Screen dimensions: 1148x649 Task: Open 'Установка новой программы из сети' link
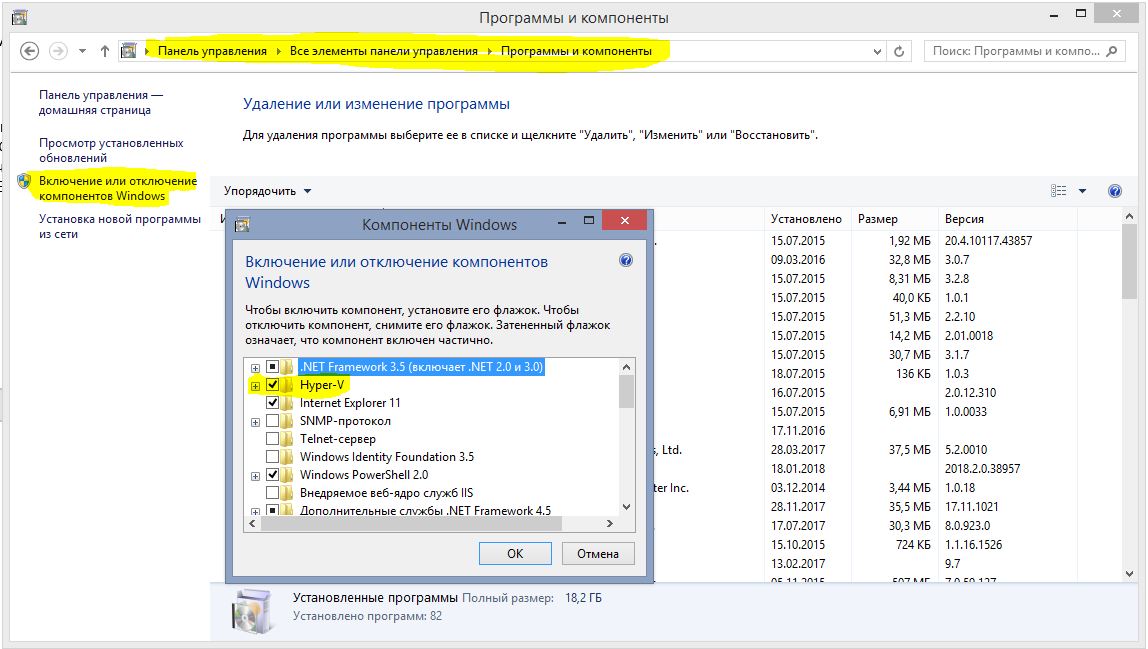click(x=119, y=226)
